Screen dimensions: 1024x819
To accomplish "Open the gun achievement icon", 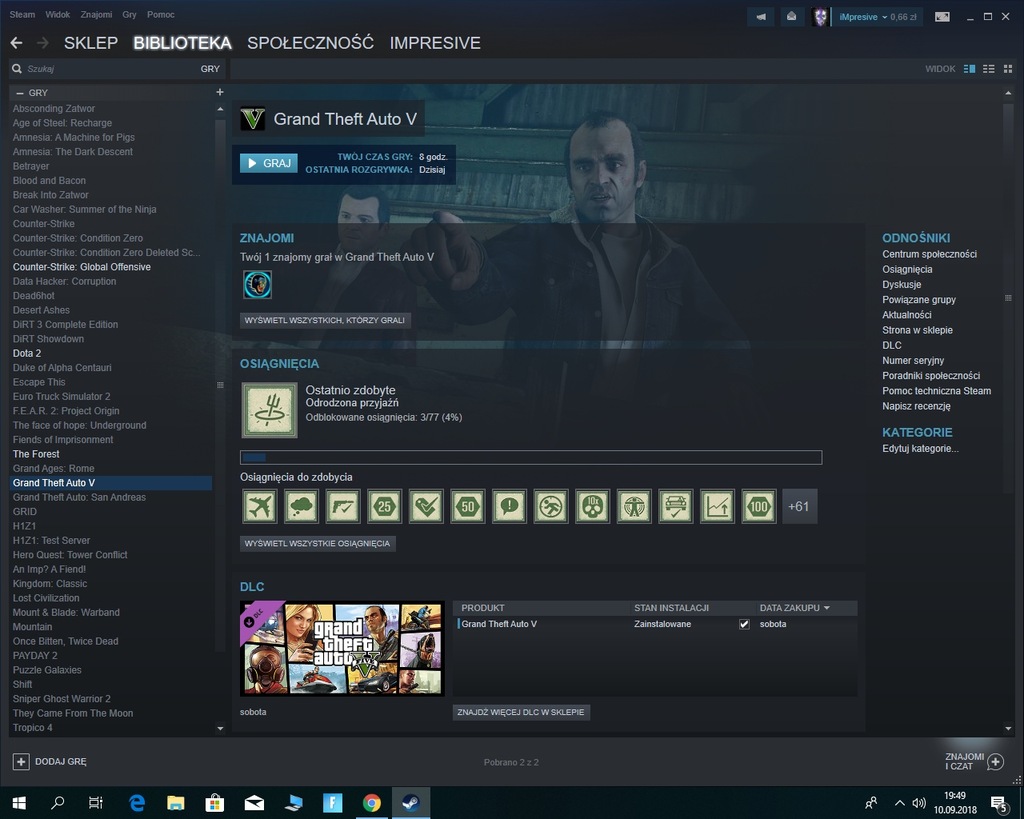I will coord(343,506).
